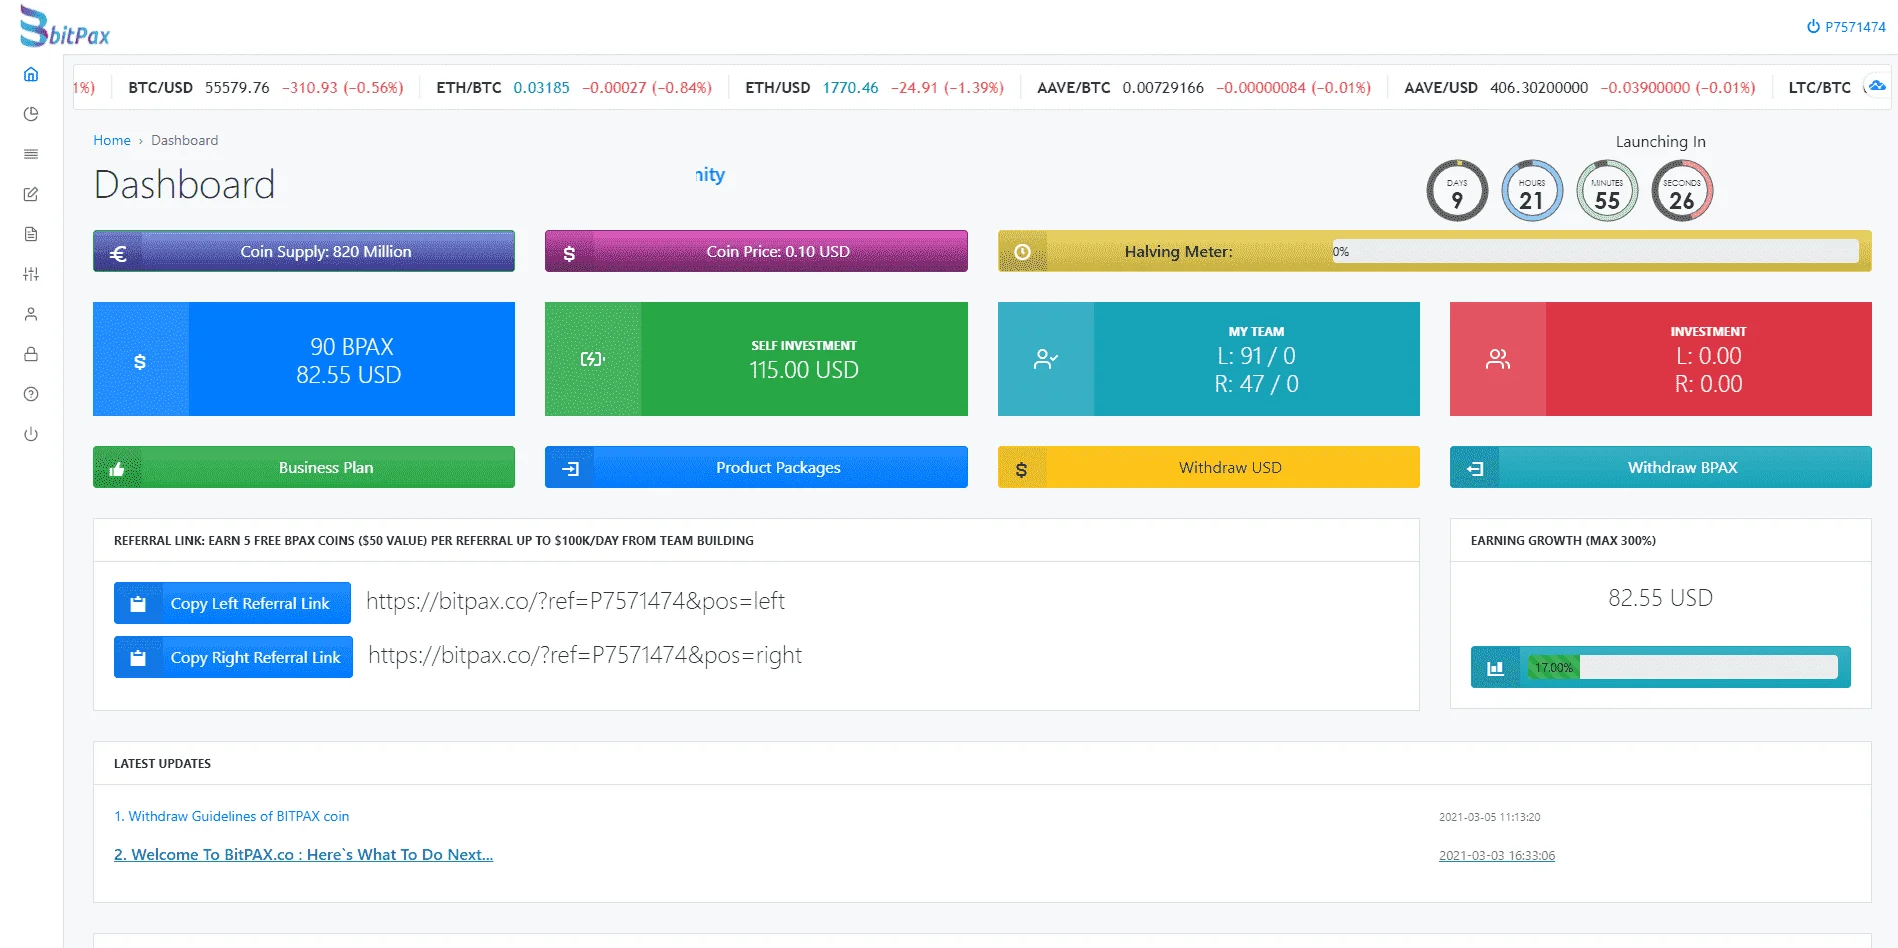This screenshot has width=1898, height=948.
Task: Click the 90 BPAX balance card
Action: tap(304, 359)
